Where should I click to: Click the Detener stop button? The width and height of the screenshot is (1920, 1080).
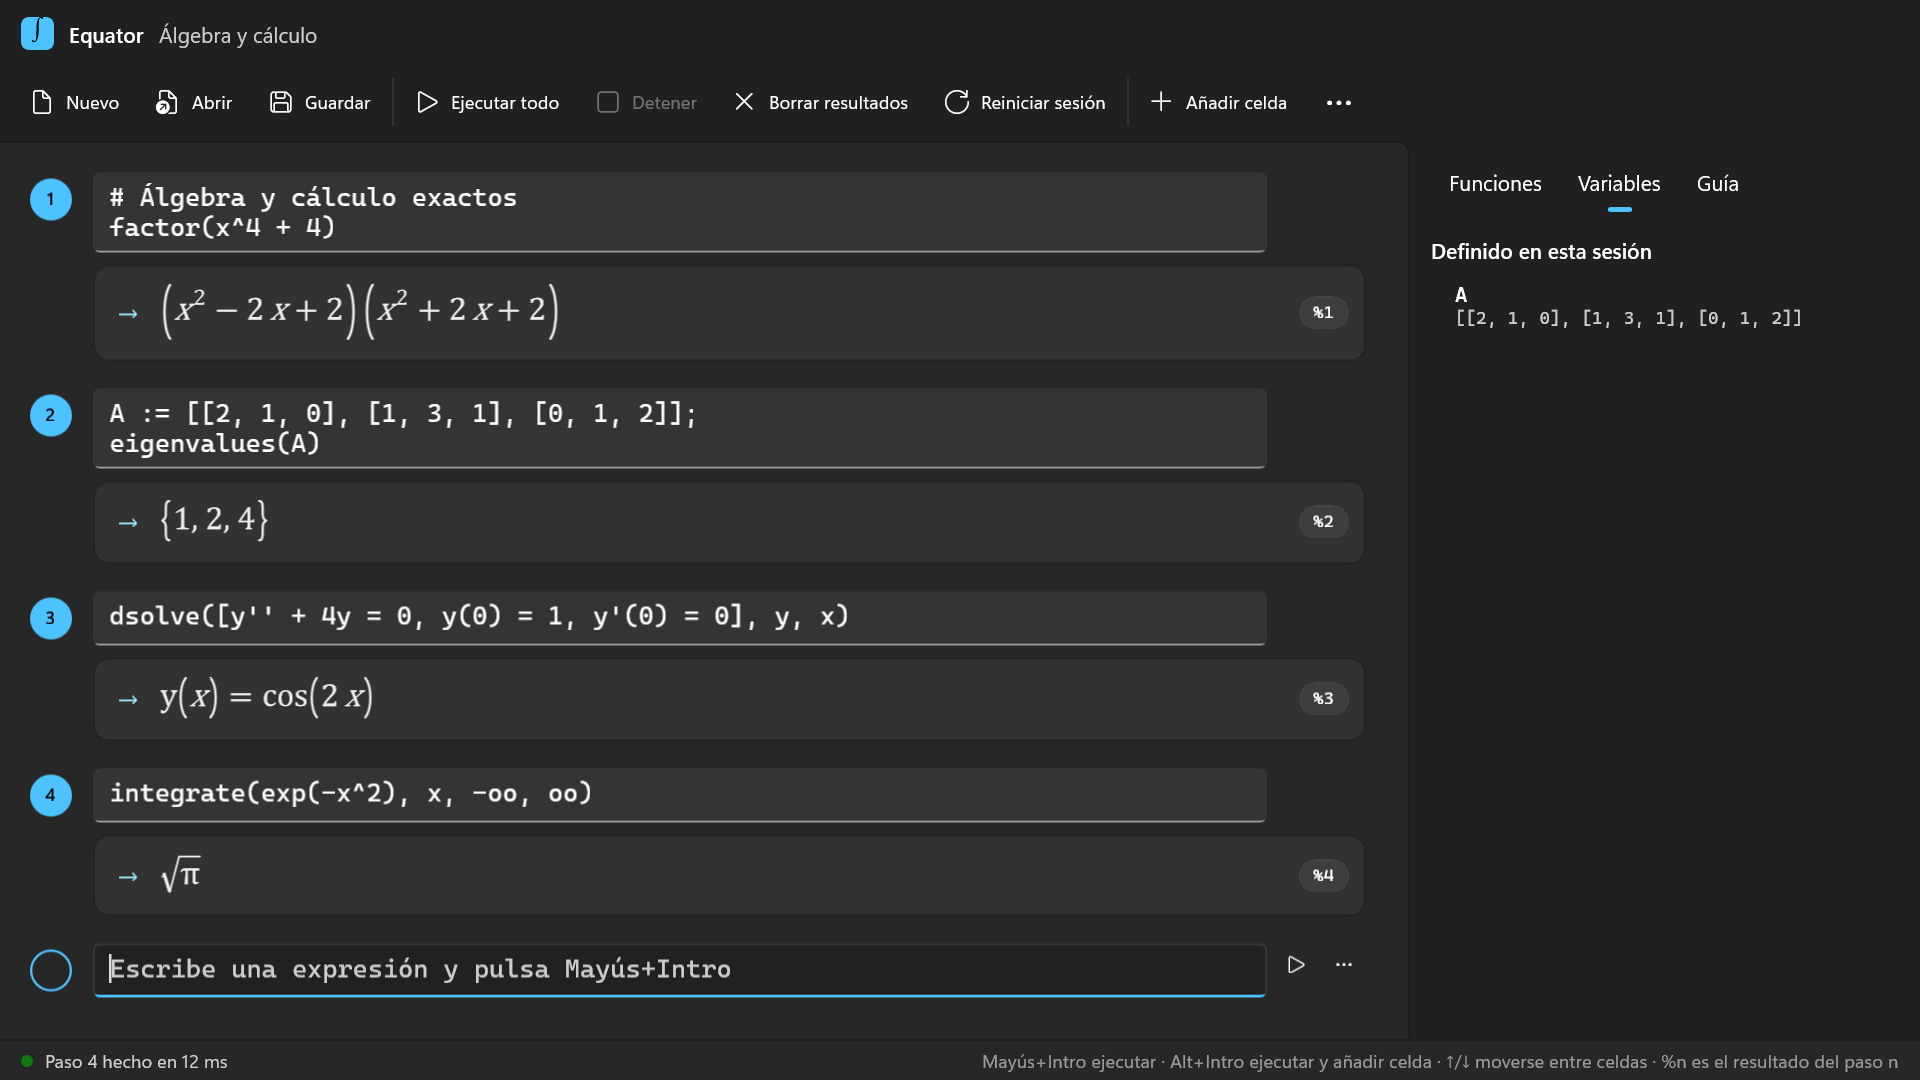pyautogui.click(x=647, y=102)
